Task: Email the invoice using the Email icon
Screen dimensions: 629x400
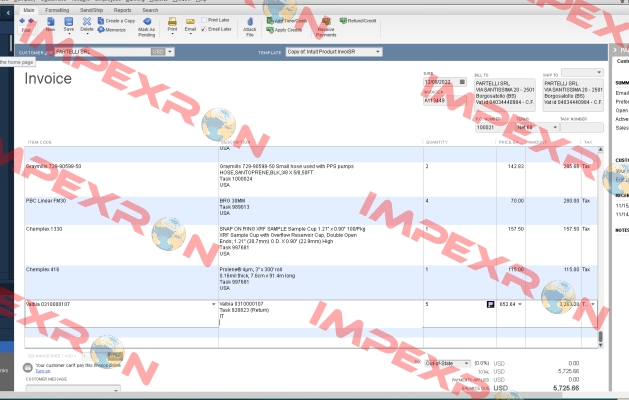Action: (x=190, y=24)
